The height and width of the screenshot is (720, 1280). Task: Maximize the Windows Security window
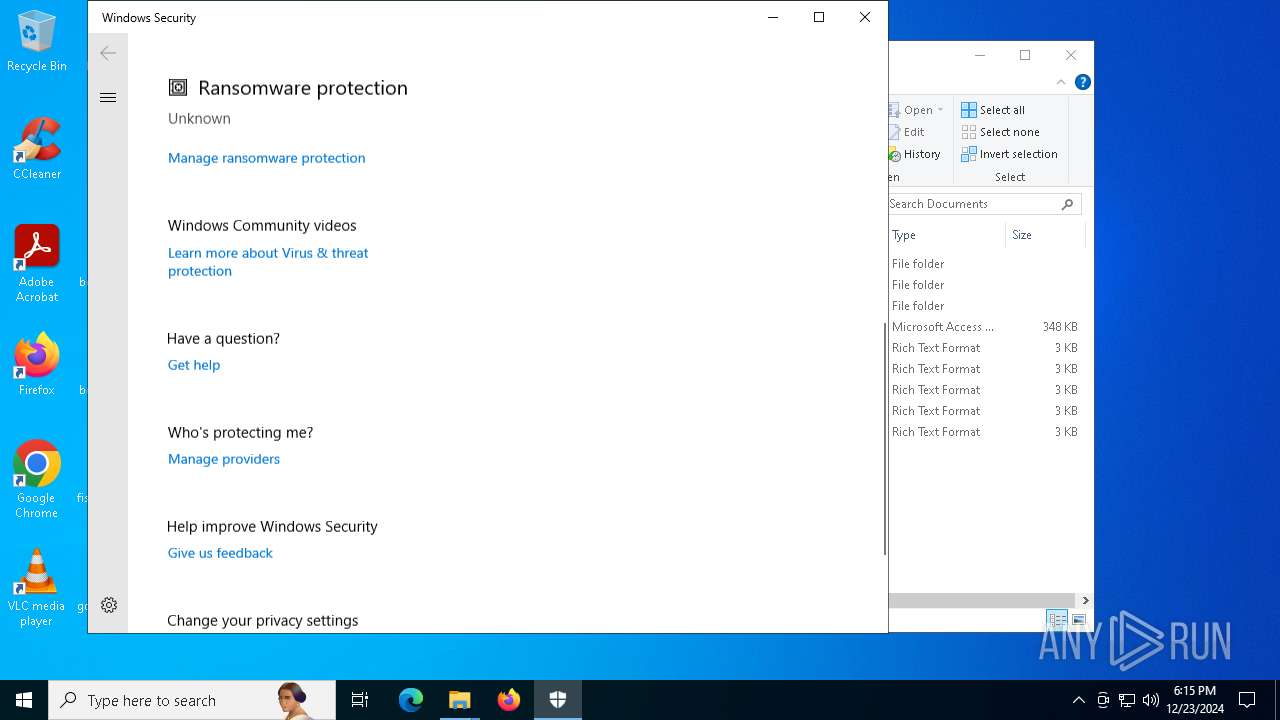pos(819,17)
